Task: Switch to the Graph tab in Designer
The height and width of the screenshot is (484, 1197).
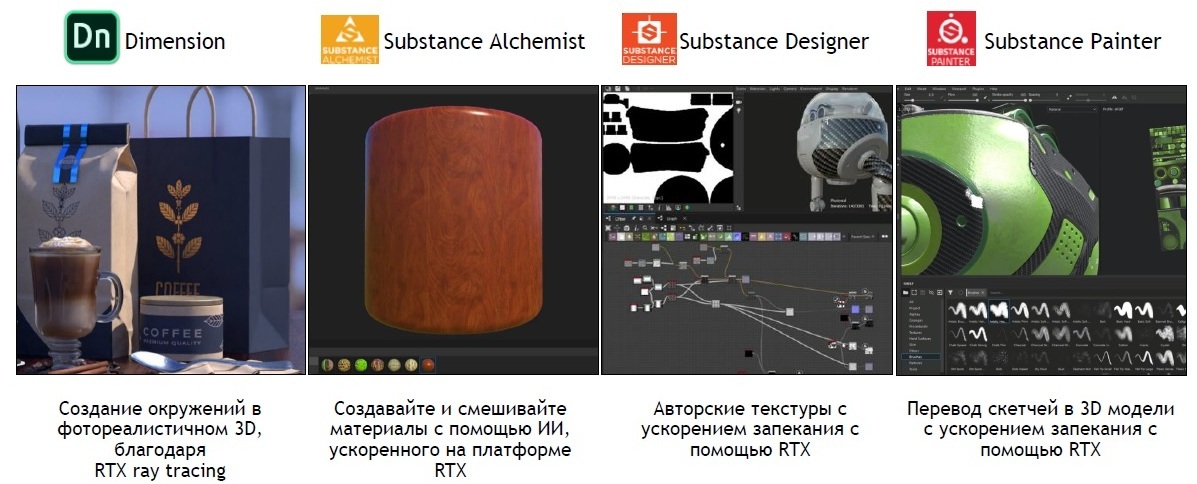Action: point(672,218)
